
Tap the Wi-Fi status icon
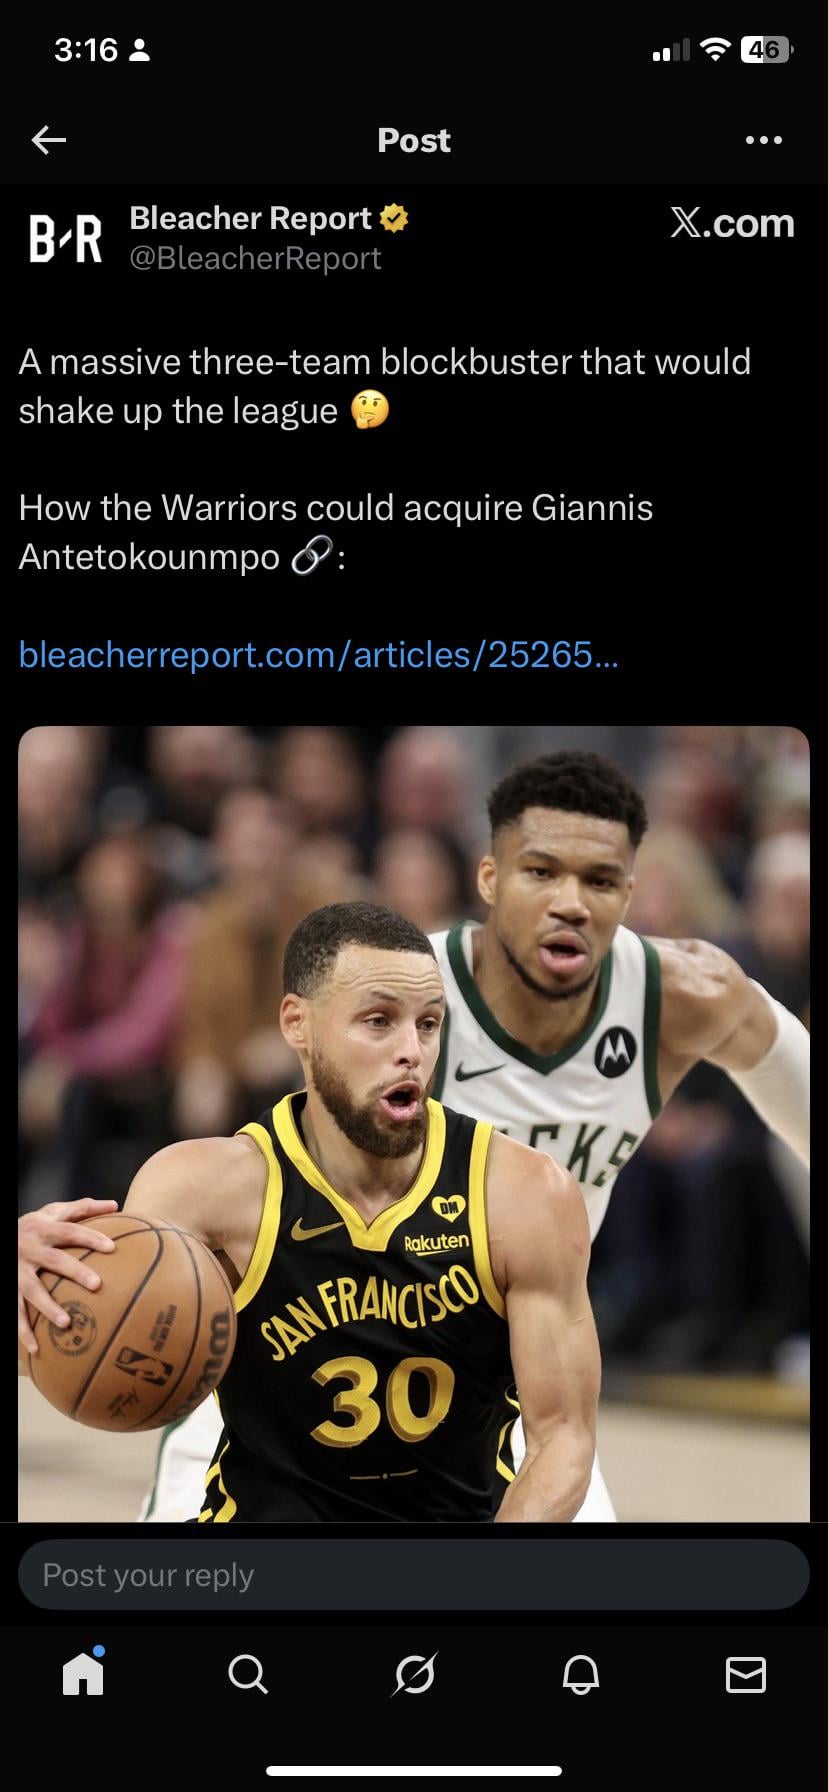[x=714, y=49]
